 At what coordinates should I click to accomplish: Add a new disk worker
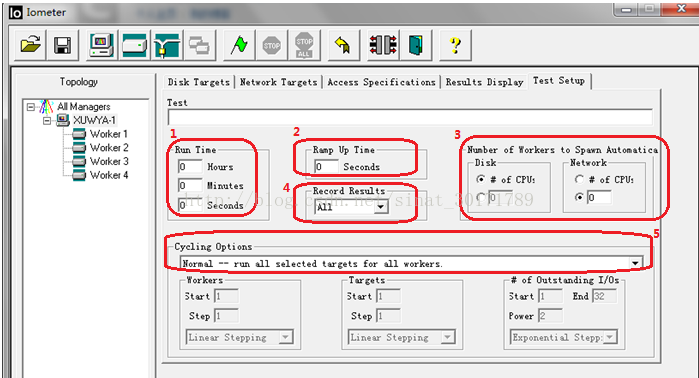(x=134, y=45)
